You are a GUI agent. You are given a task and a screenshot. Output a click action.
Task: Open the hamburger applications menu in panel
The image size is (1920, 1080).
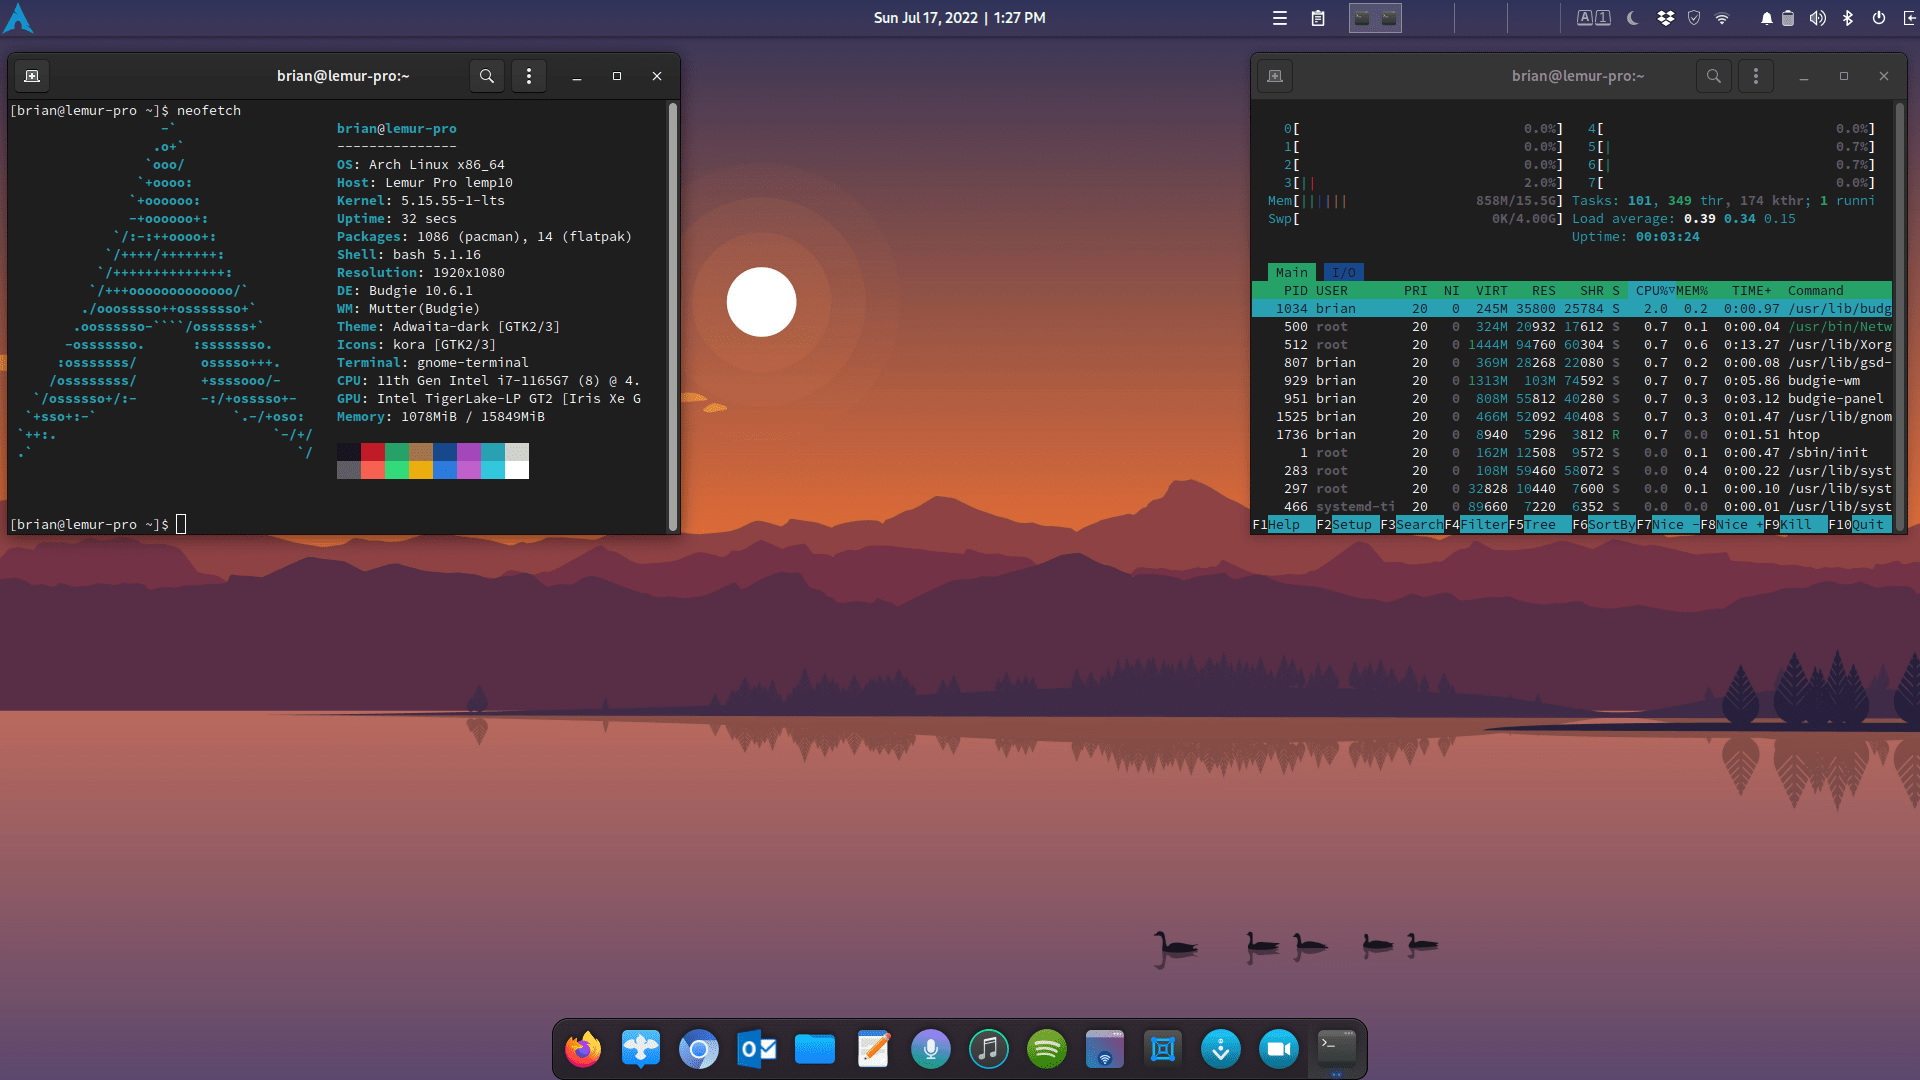pyautogui.click(x=1279, y=18)
